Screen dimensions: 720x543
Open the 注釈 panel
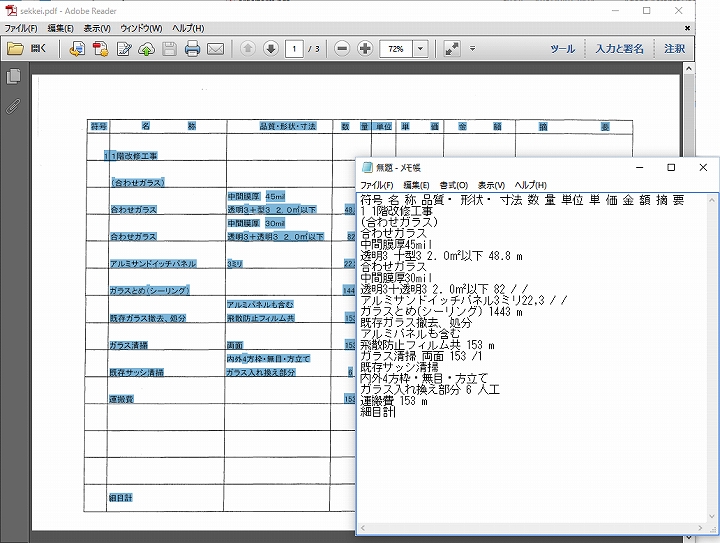pyautogui.click(x=675, y=49)
